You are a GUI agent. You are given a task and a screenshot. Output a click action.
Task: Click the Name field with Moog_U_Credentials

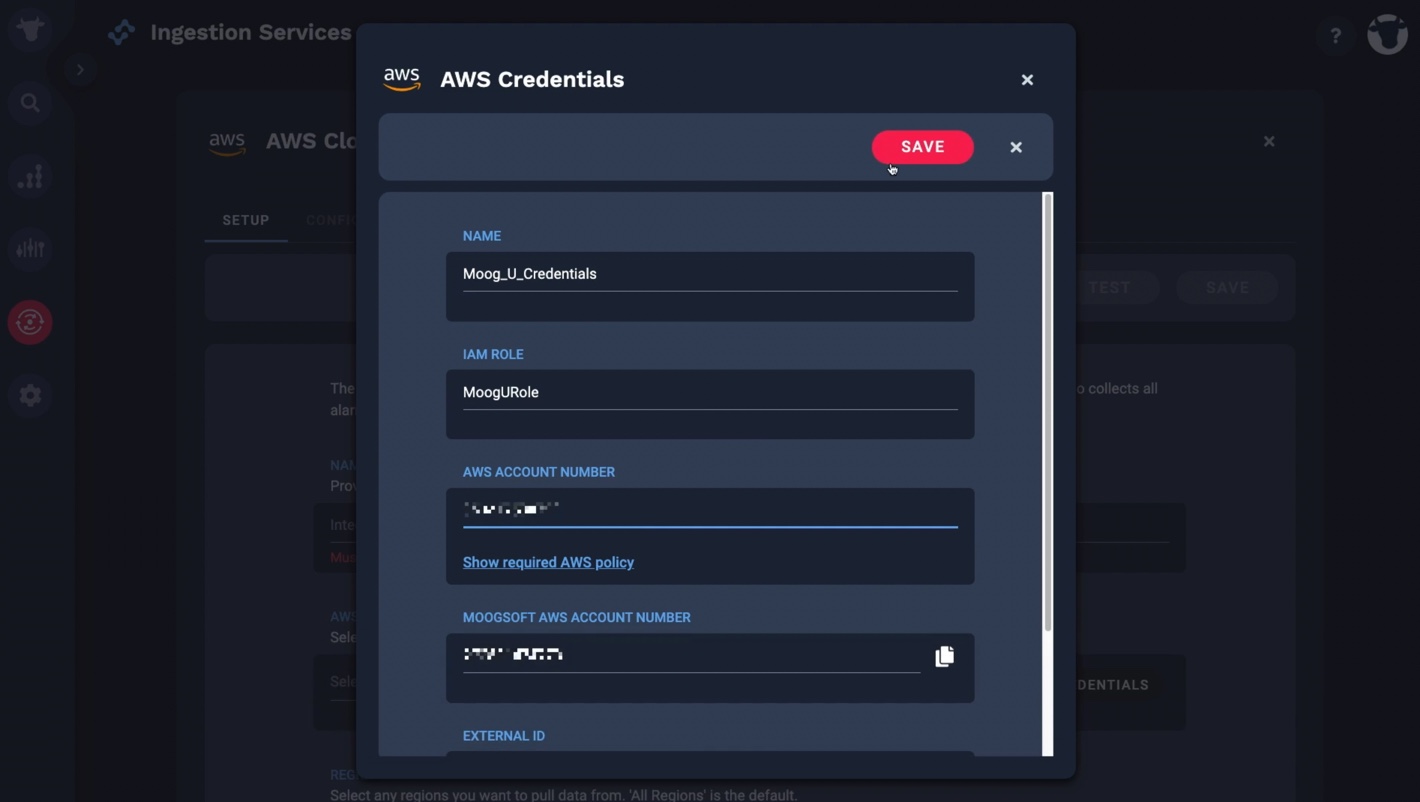pyautogui.click(x=710, y=274)
